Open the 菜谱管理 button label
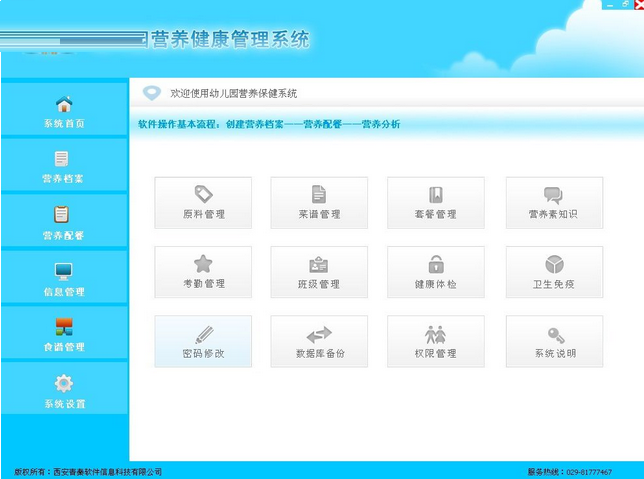The height and width of the screenshot is (479, 644). click(x=319, y=214)
